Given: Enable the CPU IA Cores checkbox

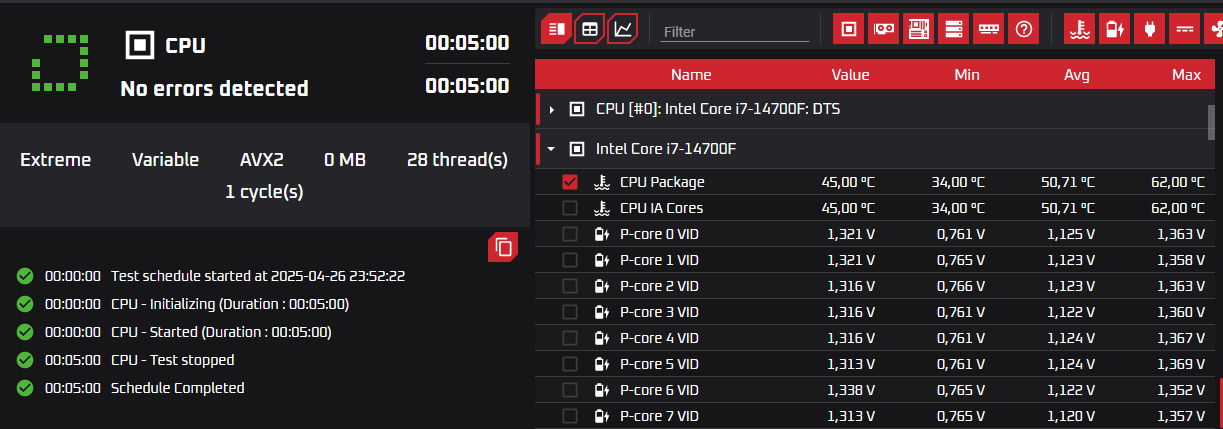Looking at the screenshot, I should [570, 208].
